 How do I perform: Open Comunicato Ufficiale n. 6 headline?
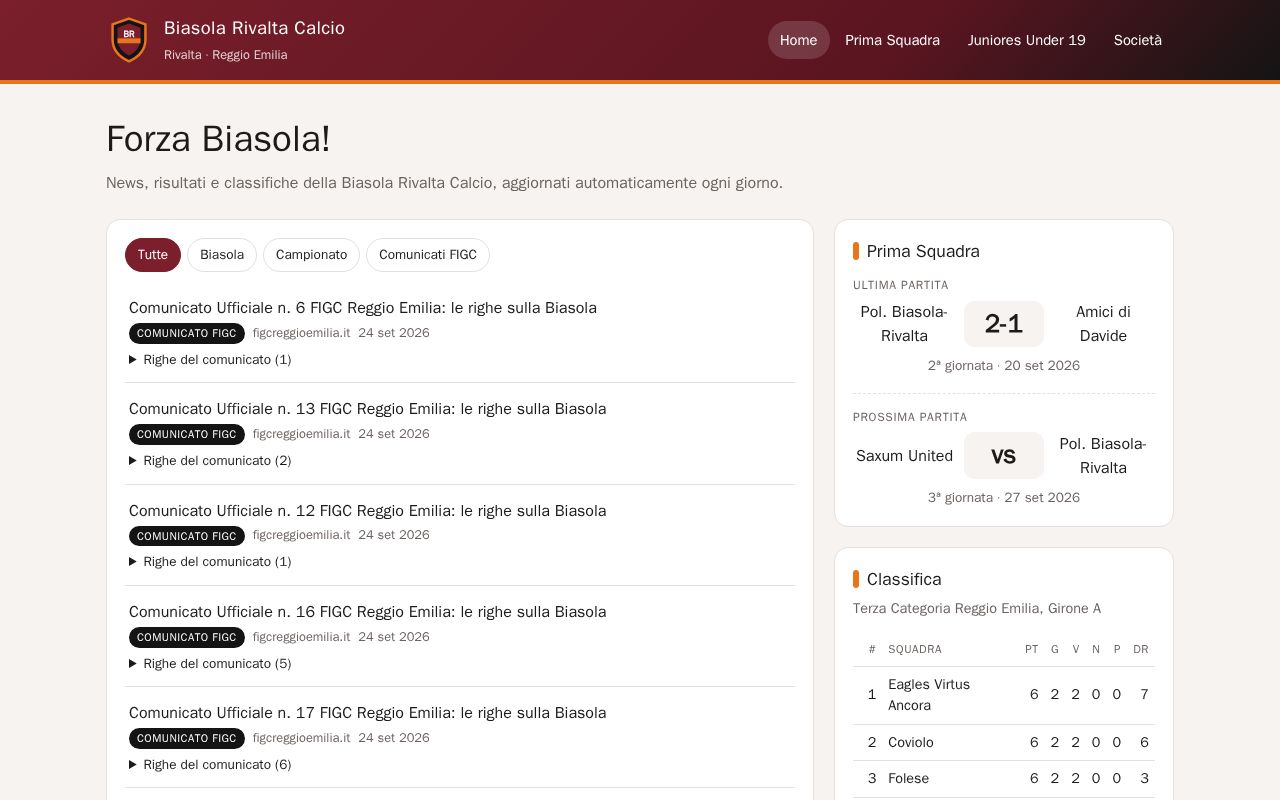point(363,308)
